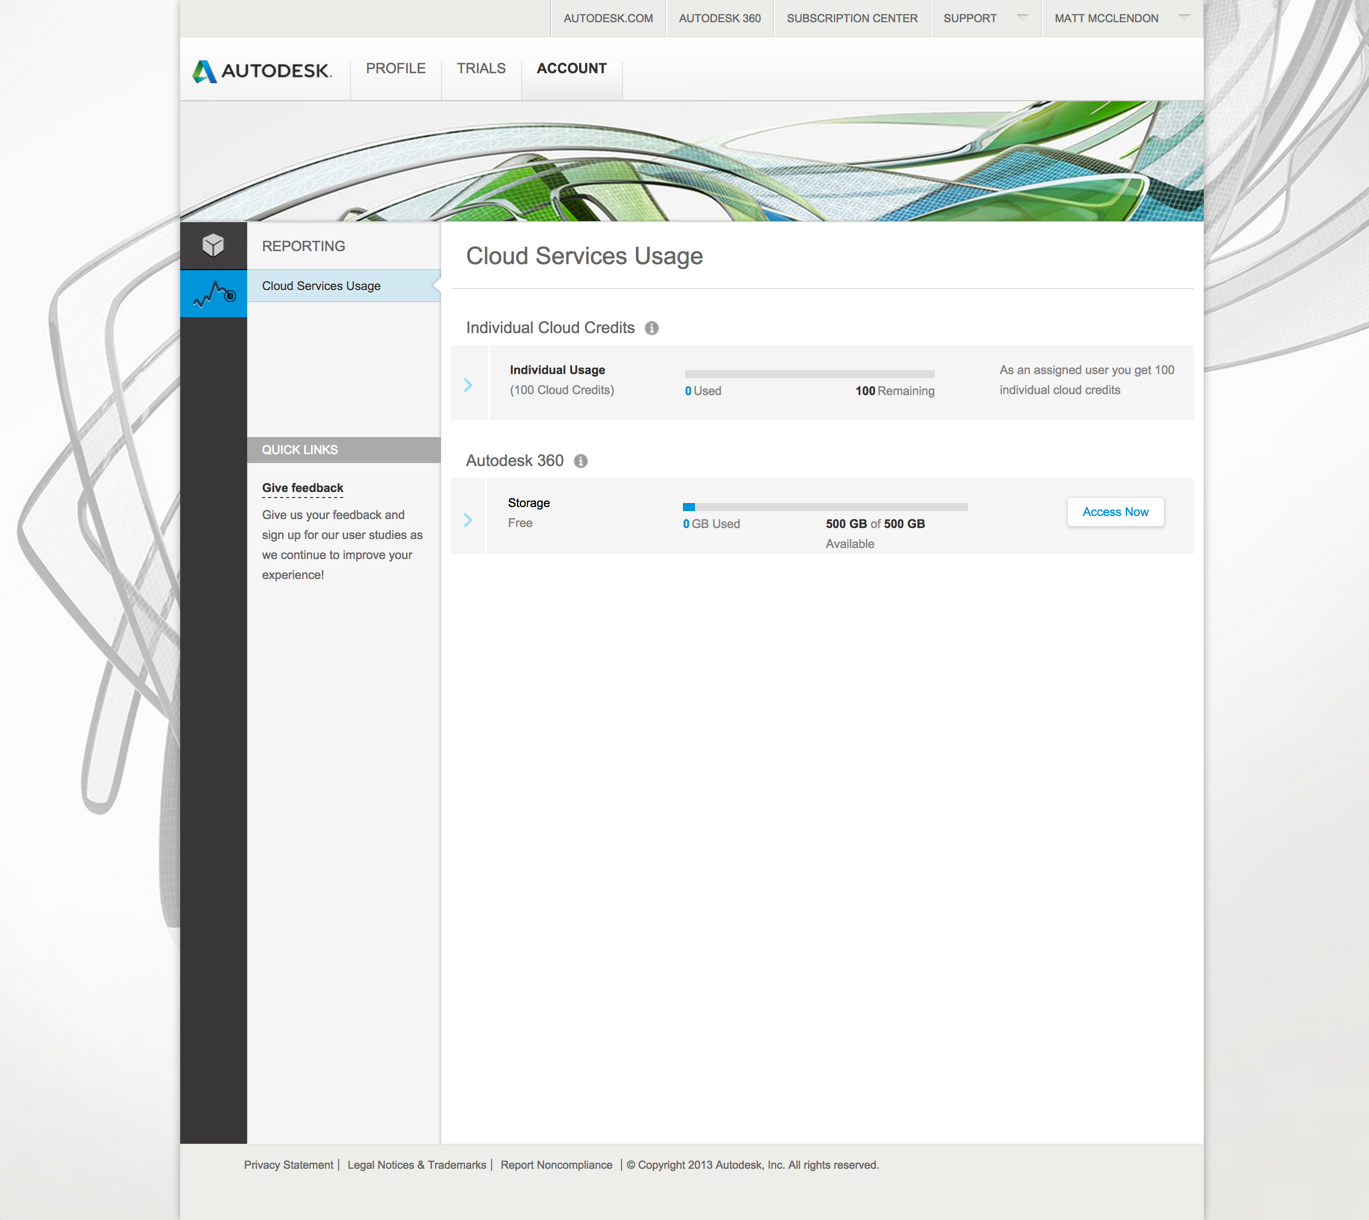Image resolution: width=1369 pixels, height=1220 pixels.
Task: Go to AUTODESK.COM top link
Action: pos(608,18)
